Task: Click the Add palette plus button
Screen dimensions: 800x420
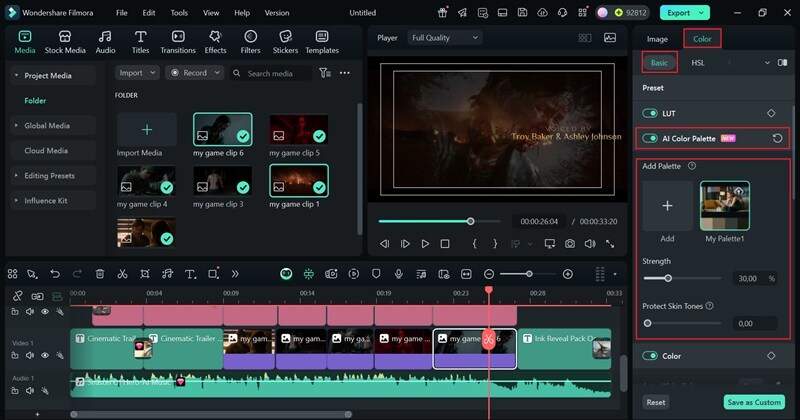Action: 667,206
